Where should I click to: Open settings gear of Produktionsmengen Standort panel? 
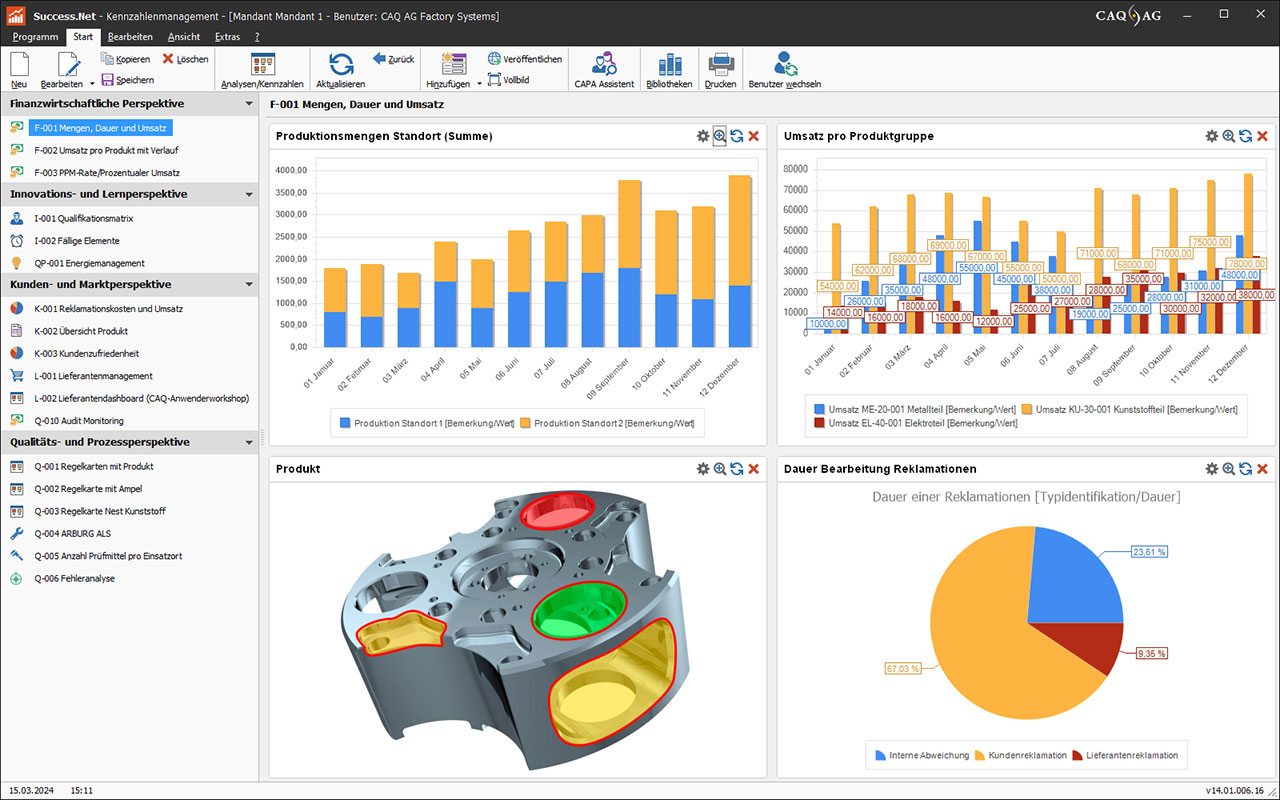pos(703,136)
